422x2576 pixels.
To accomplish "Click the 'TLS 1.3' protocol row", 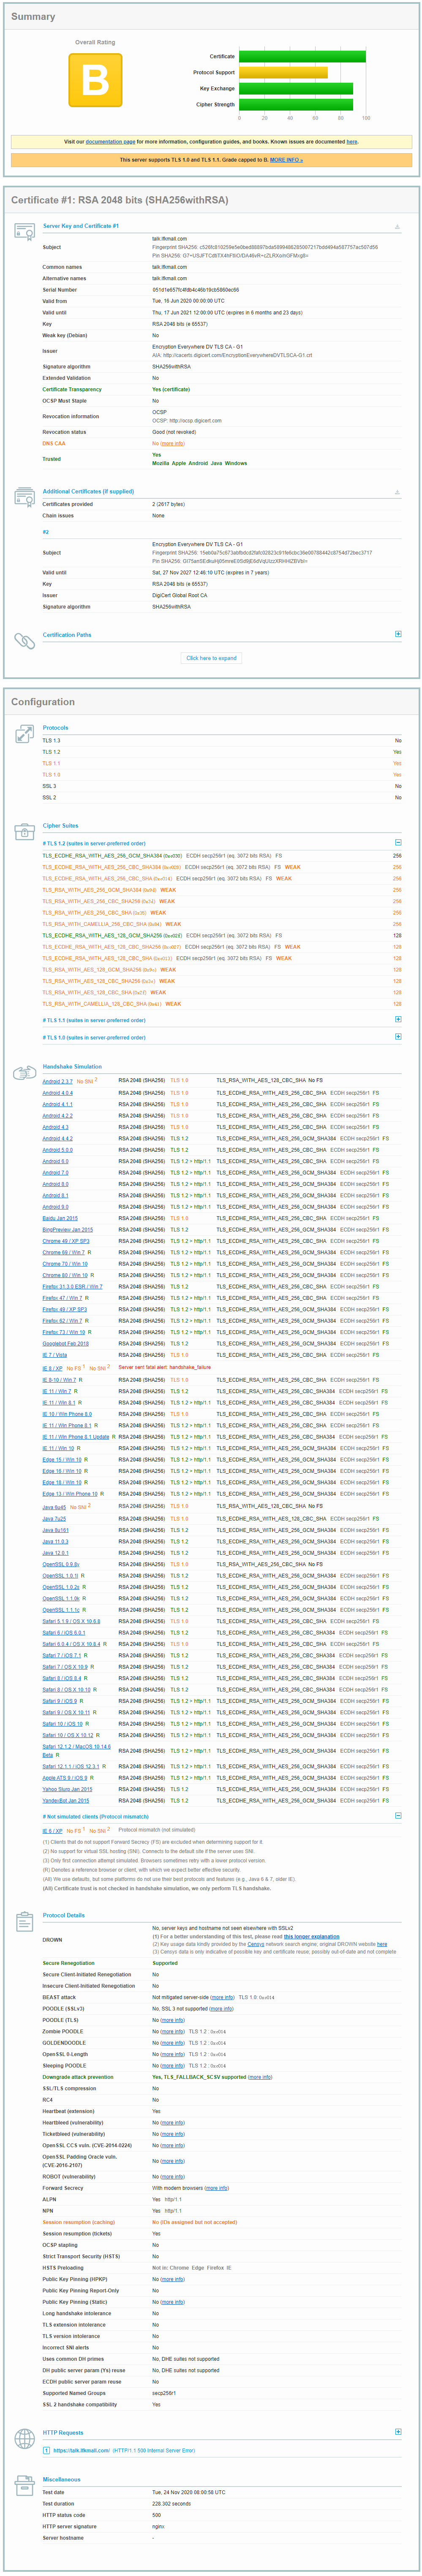I will coord(222,741).
